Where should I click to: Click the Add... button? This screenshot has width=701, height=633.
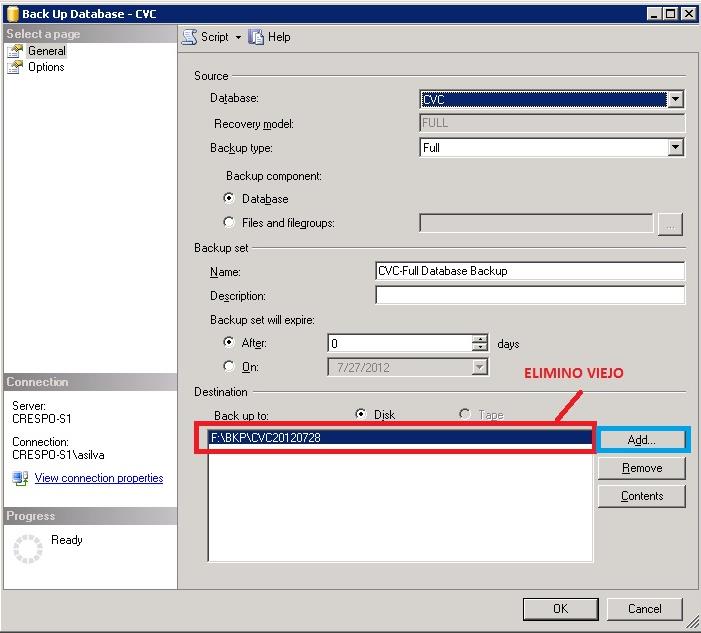(x=642, y=440)
